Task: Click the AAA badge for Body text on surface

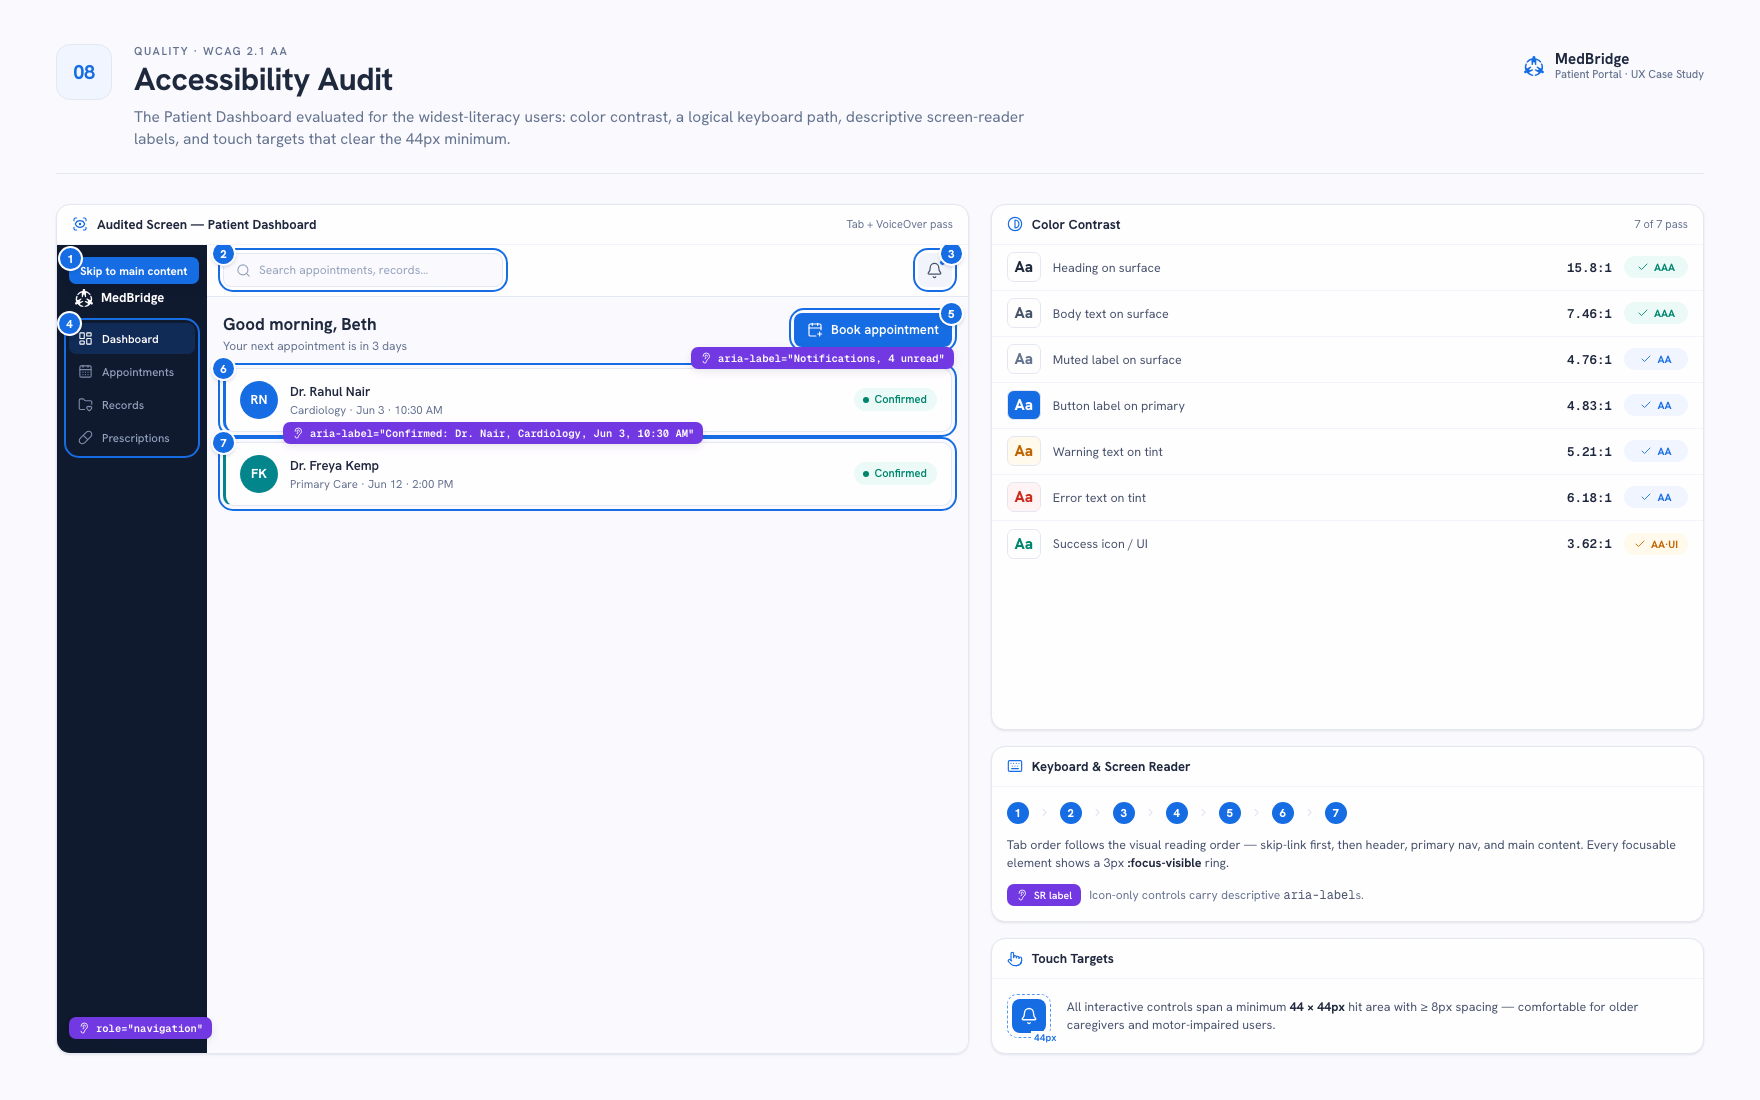Action: [1656, 313]
